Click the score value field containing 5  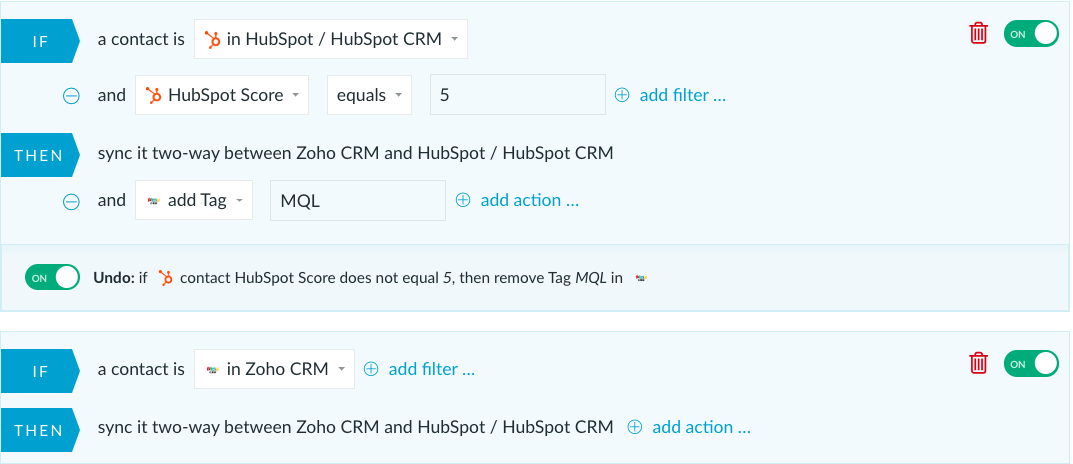(518, 94)
